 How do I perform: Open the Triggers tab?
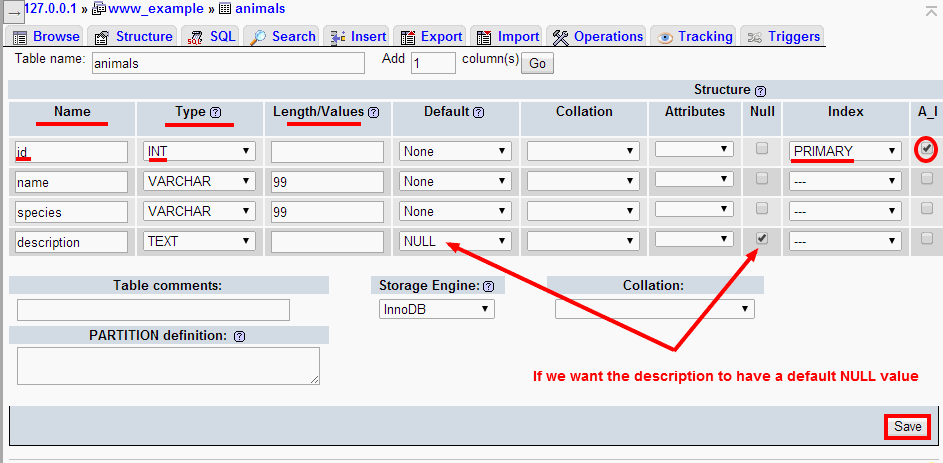pyautogui.click(x=782, y=36)
